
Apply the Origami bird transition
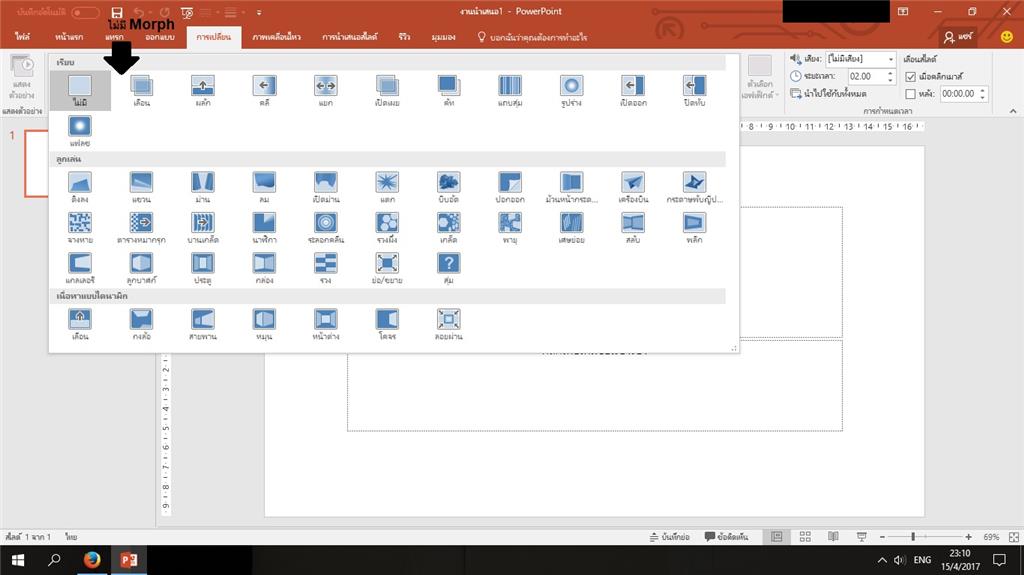coord(694,187)
